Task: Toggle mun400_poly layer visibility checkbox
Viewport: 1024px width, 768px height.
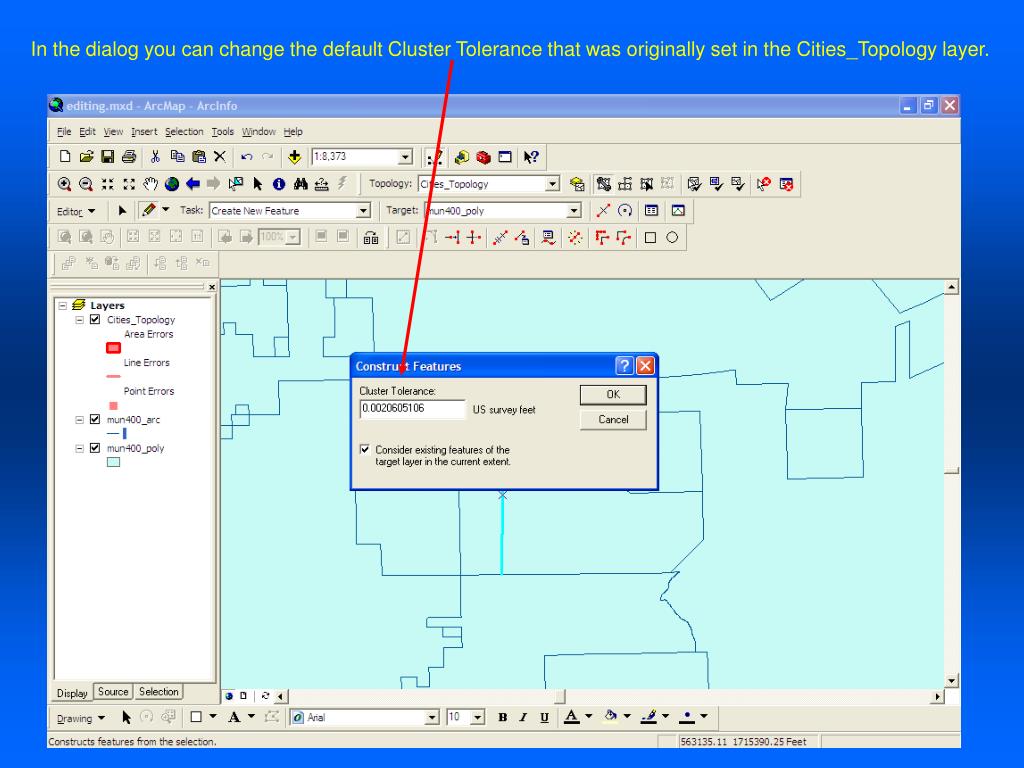Action: pos(95,448)
